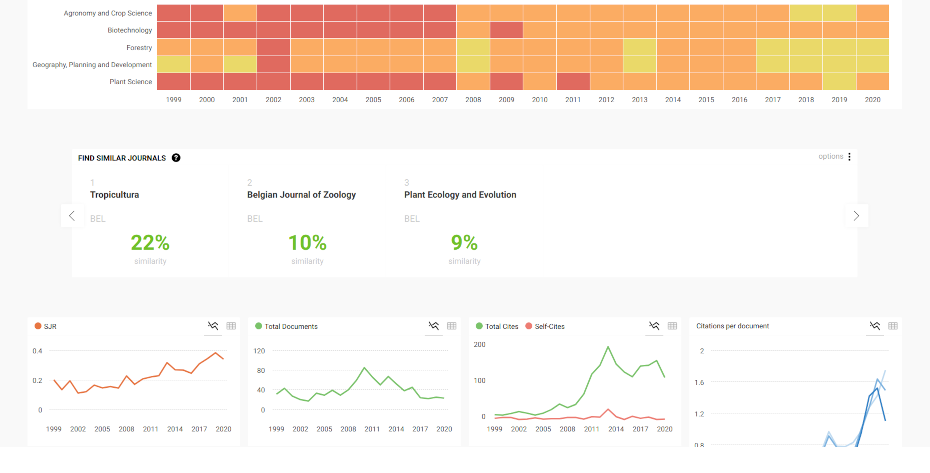Viewport: 930px width, 473px height.
Task: Show next similar journals with right arrow
Action: pos(856,216)
